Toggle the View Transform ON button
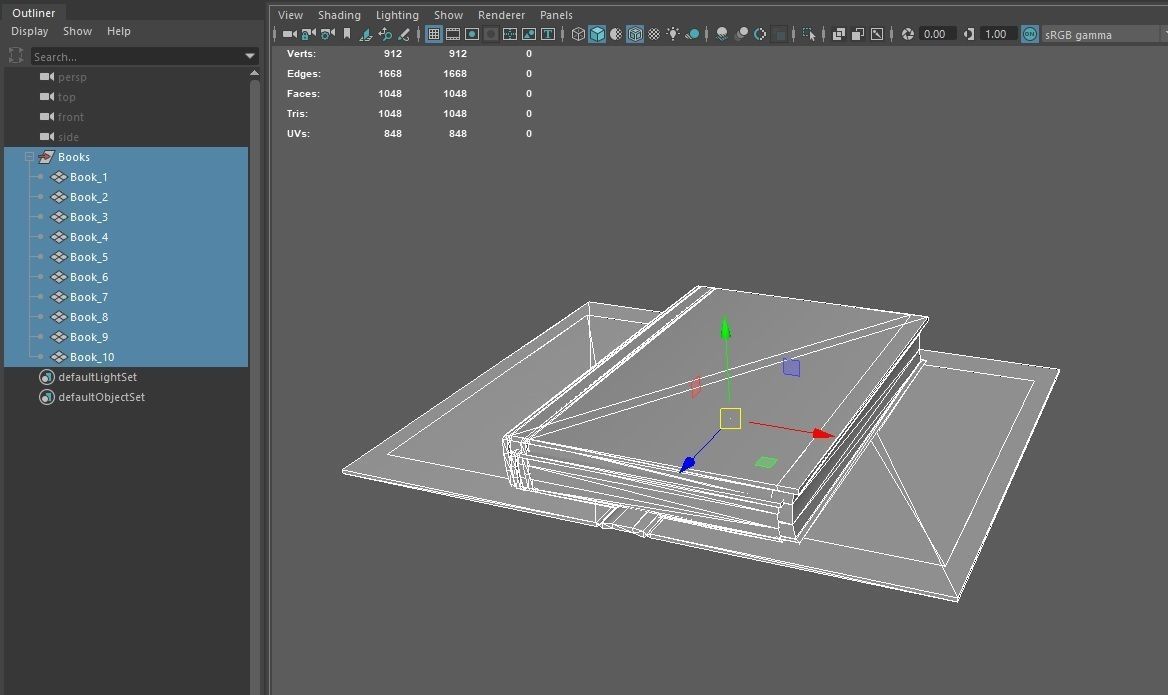 pyautogui.click(x=1029, y=34)
